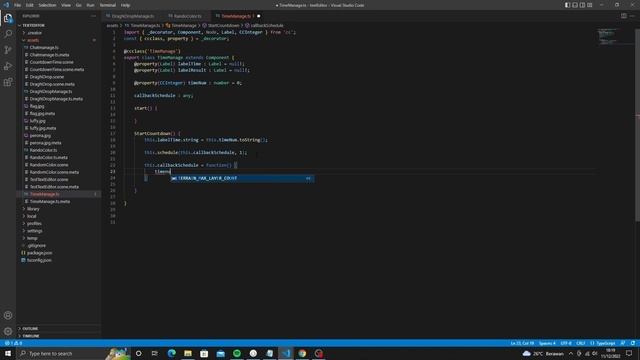Open Windows Start menu
This screenshot has height=360, width=640.
(8, 353)
